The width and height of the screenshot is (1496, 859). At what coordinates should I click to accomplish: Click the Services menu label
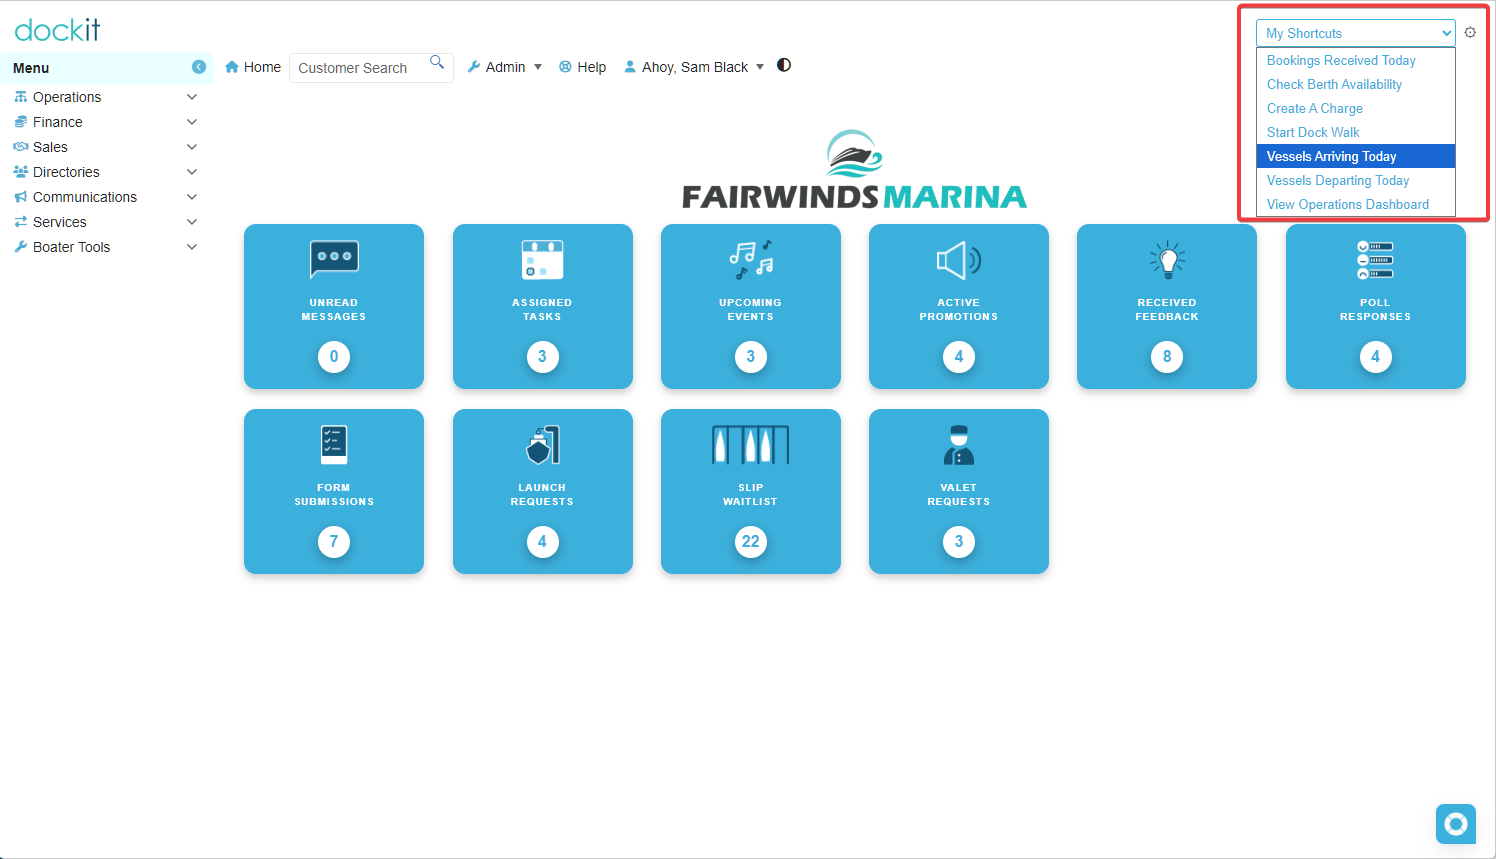pos(60,222)
